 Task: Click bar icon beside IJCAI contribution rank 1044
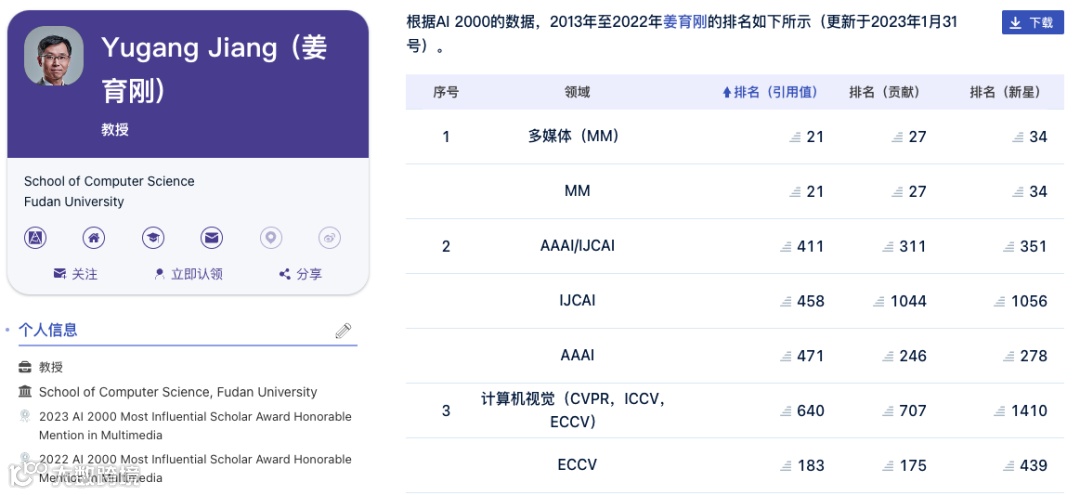[x=879, y=301]
